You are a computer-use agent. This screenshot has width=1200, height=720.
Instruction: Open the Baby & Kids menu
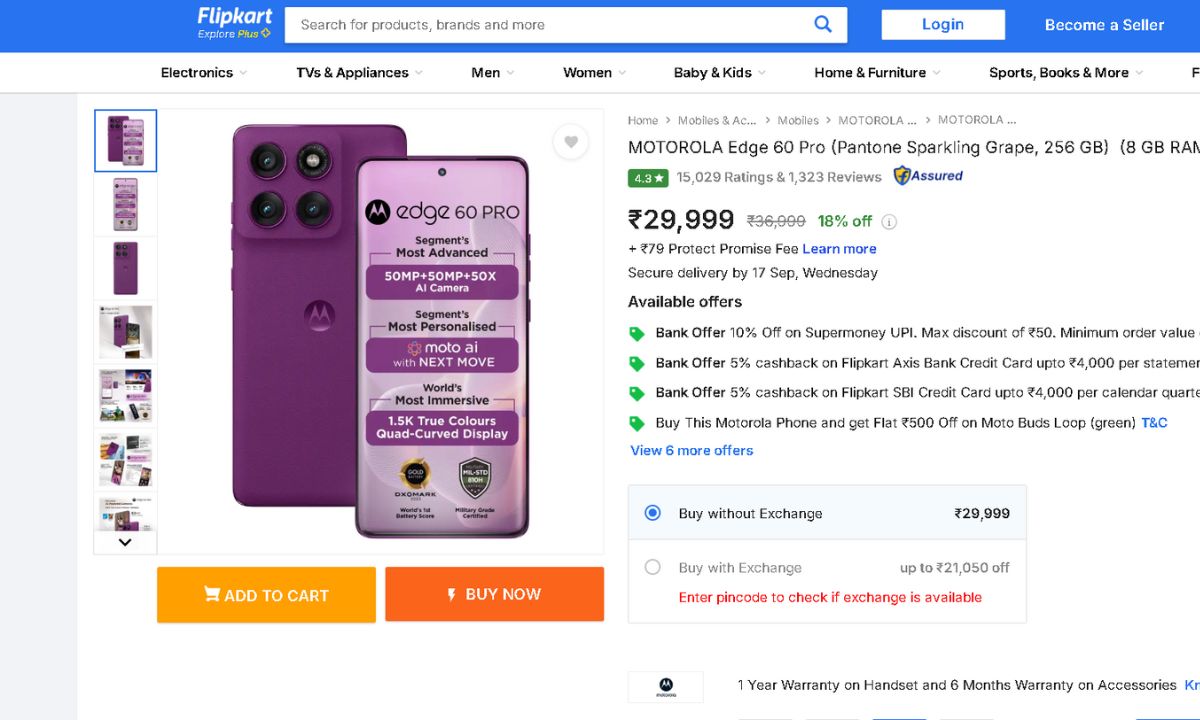point(719,73)
